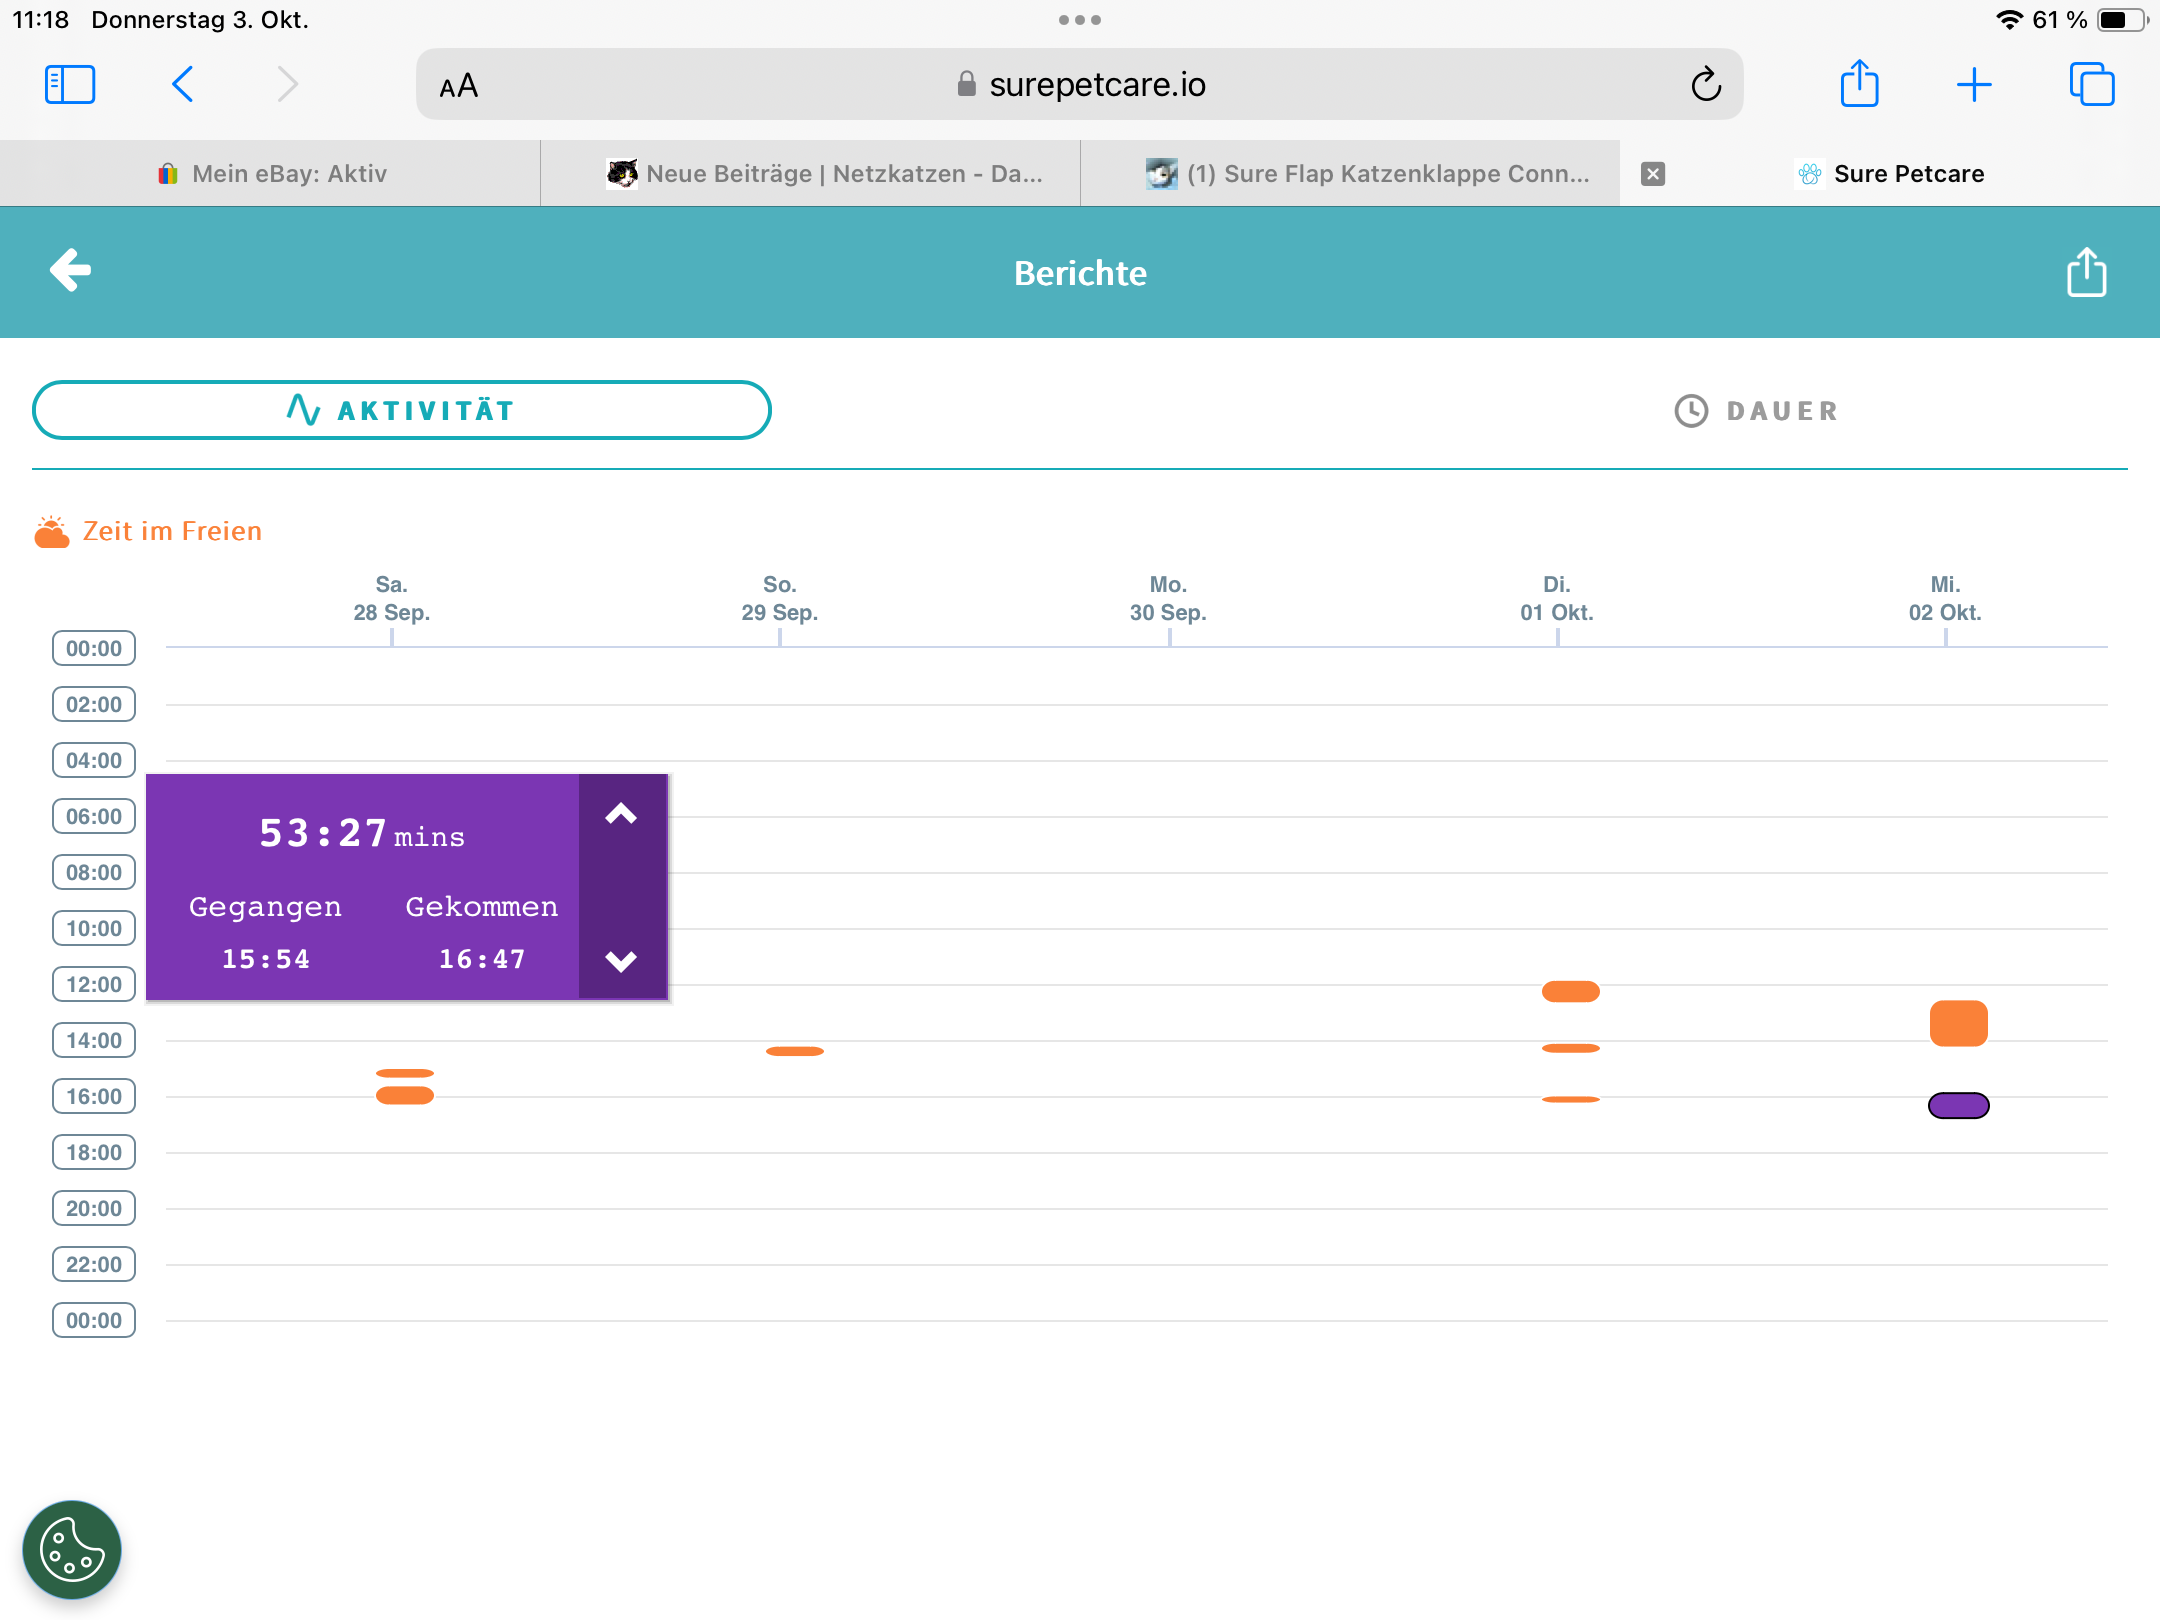Image resolution: width=2160 pixels, height=1620 pixels.
Task: Reload the page with the refresh icon
Action: 1706,85
